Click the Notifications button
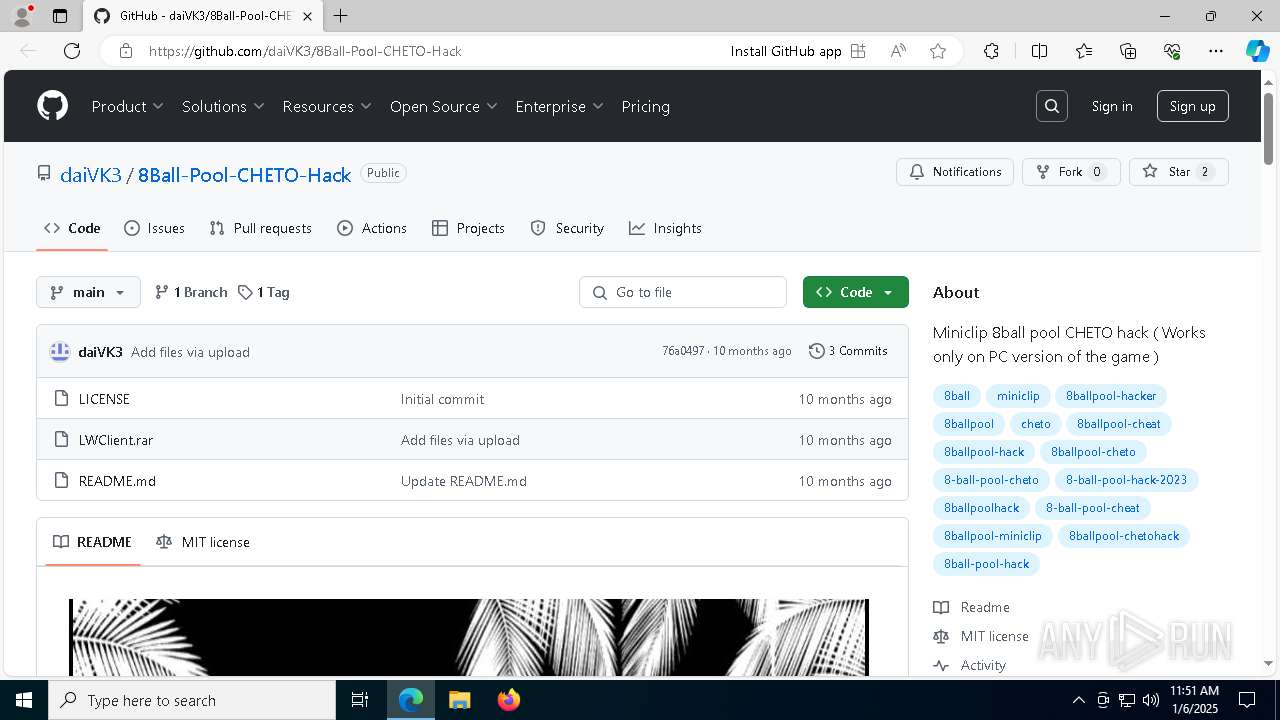Screen dimensions: 1280x720 955,172
